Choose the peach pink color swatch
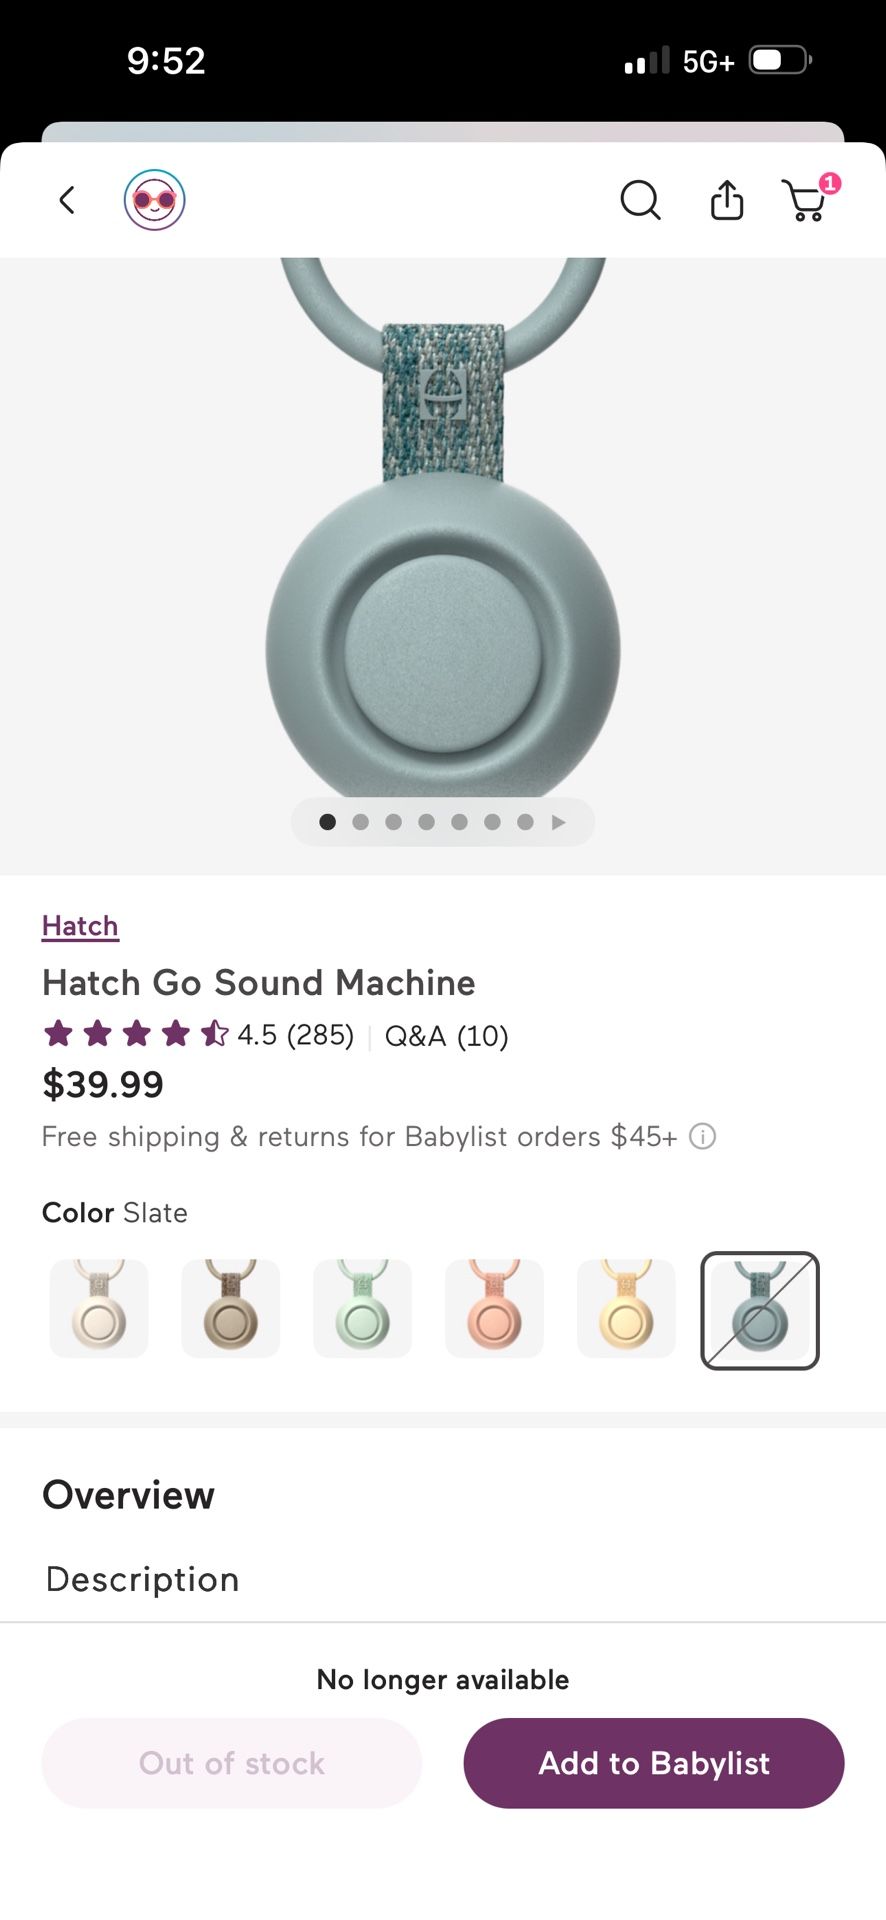 [495, 1309]
